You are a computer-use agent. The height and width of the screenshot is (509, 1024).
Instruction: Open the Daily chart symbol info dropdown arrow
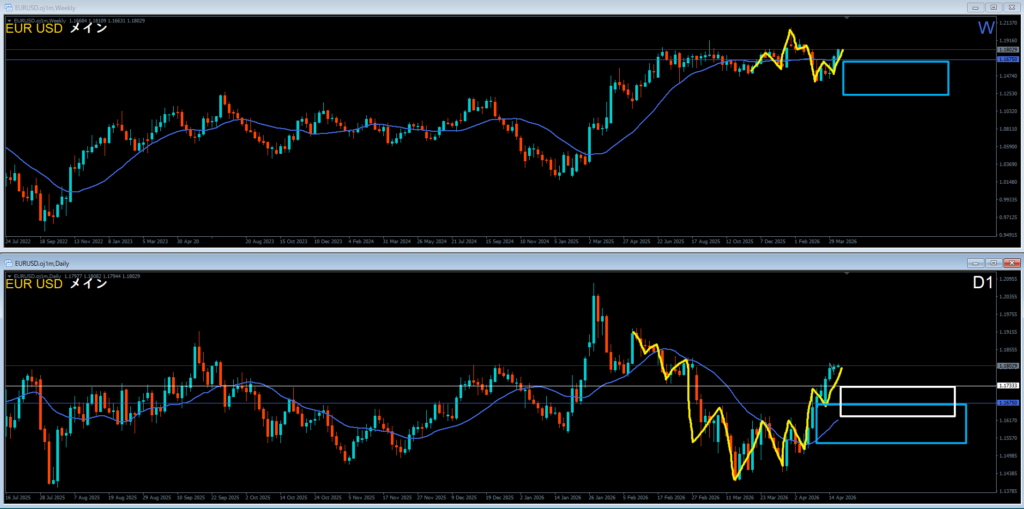[x=8, y=276]
